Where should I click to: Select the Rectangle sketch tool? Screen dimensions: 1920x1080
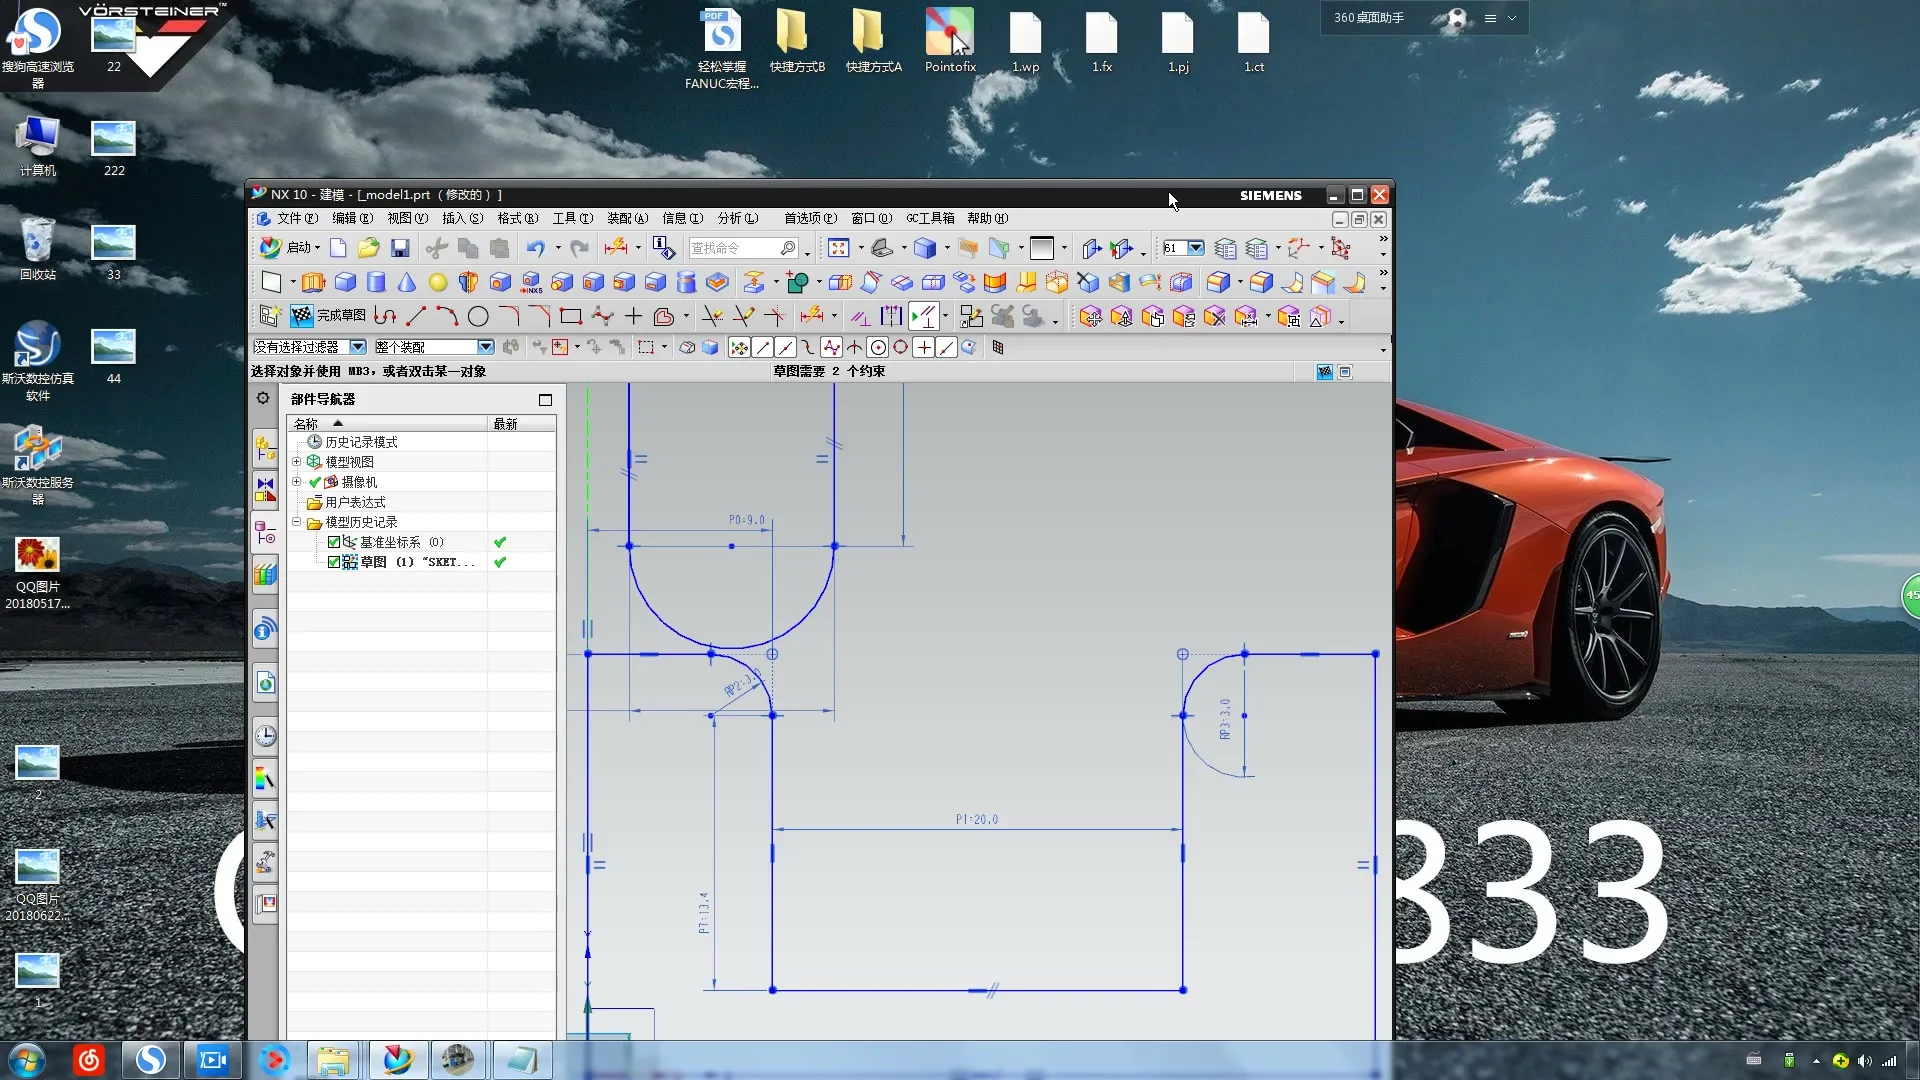(x=571, y=317)
